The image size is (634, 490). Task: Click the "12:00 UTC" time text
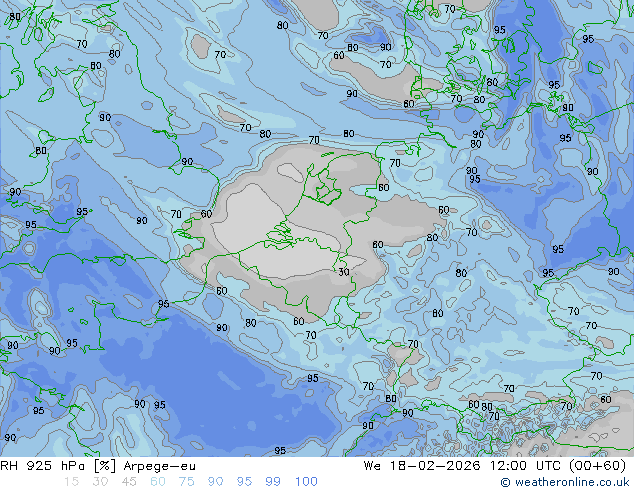click(525, 466)
